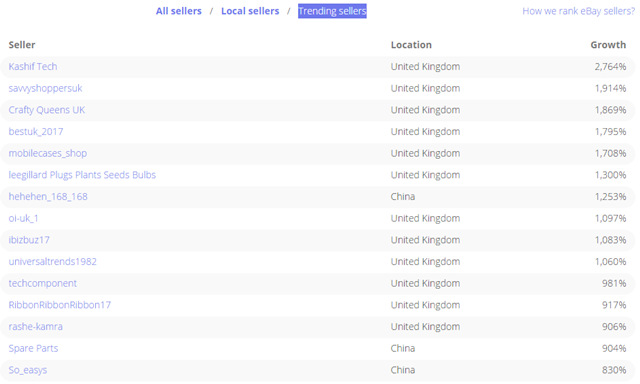Select the 1,253% growth value

(x=610, y=196)
